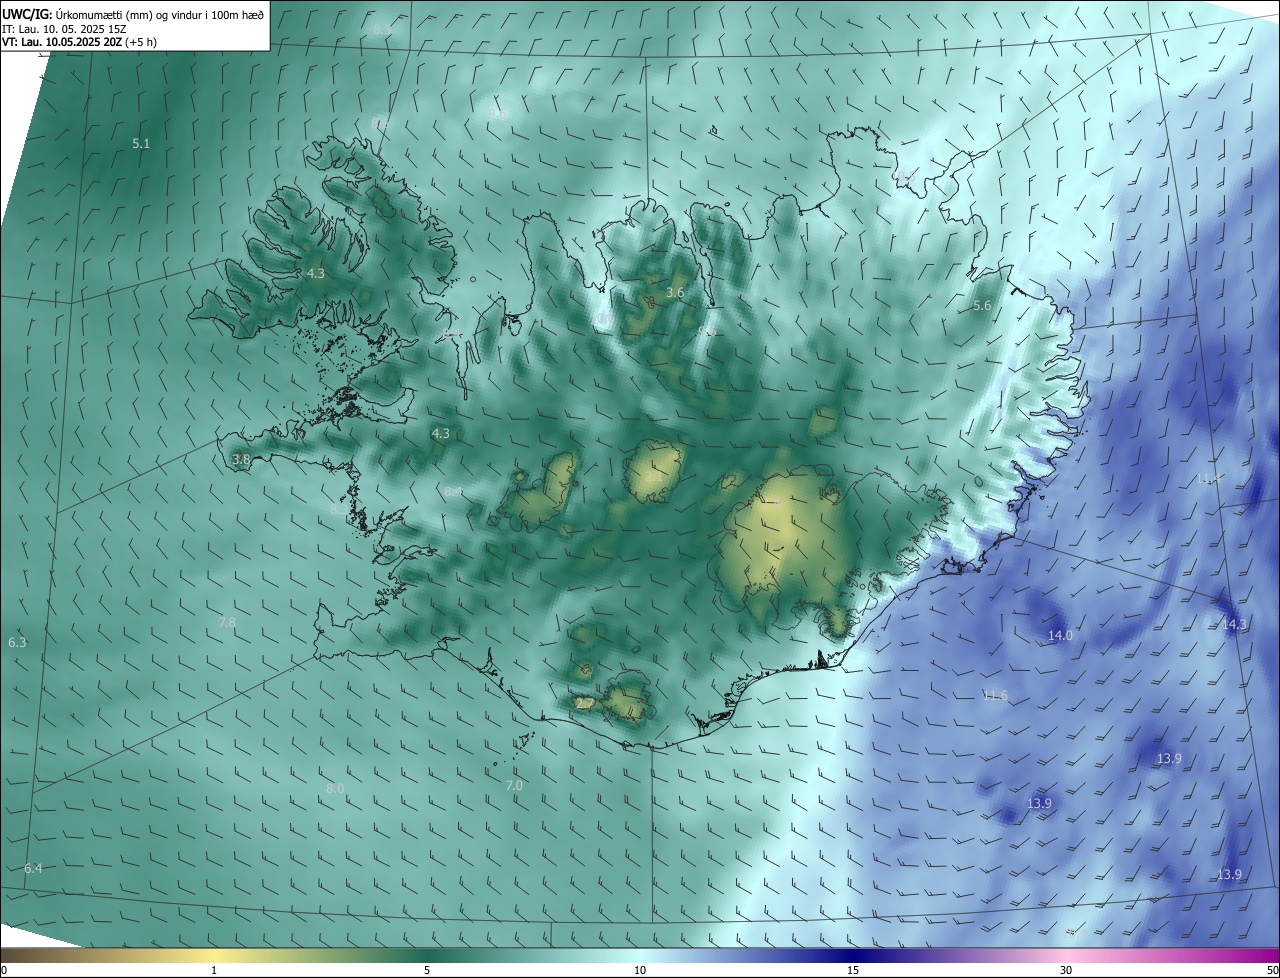Click the 8.0 value label in the southwest ocean
The height and width of the screenshot is (978, 1280).
click(x=335, y=789)
